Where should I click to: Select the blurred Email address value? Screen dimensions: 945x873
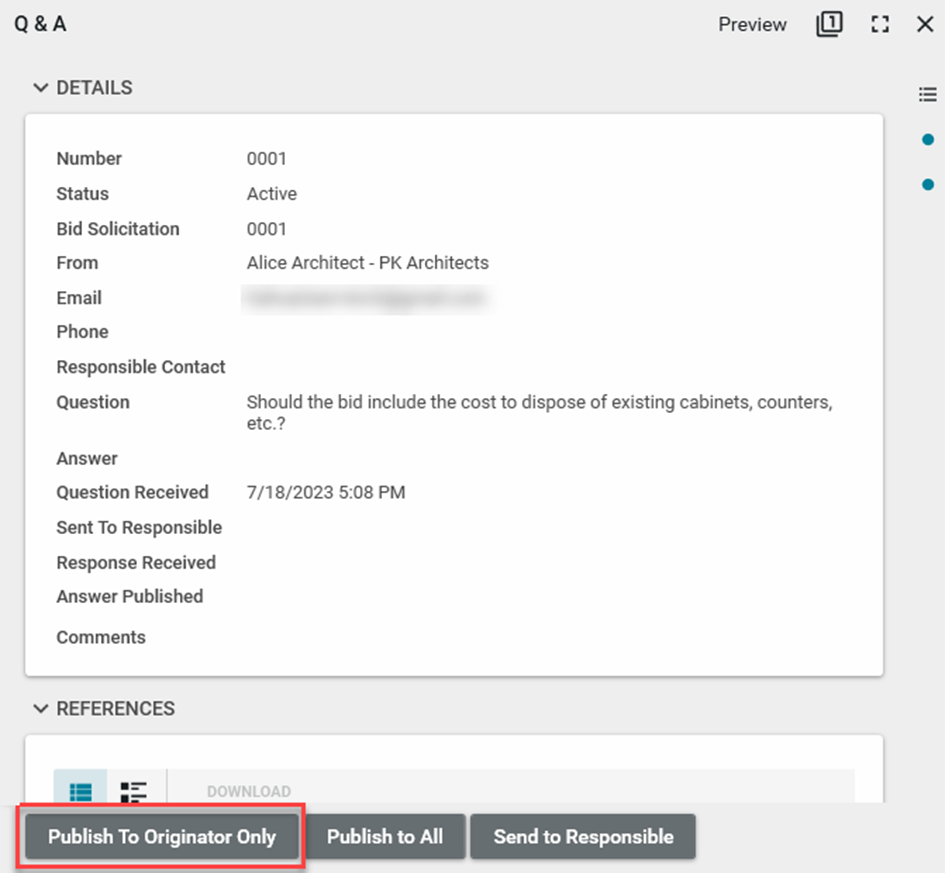point(365,298)
